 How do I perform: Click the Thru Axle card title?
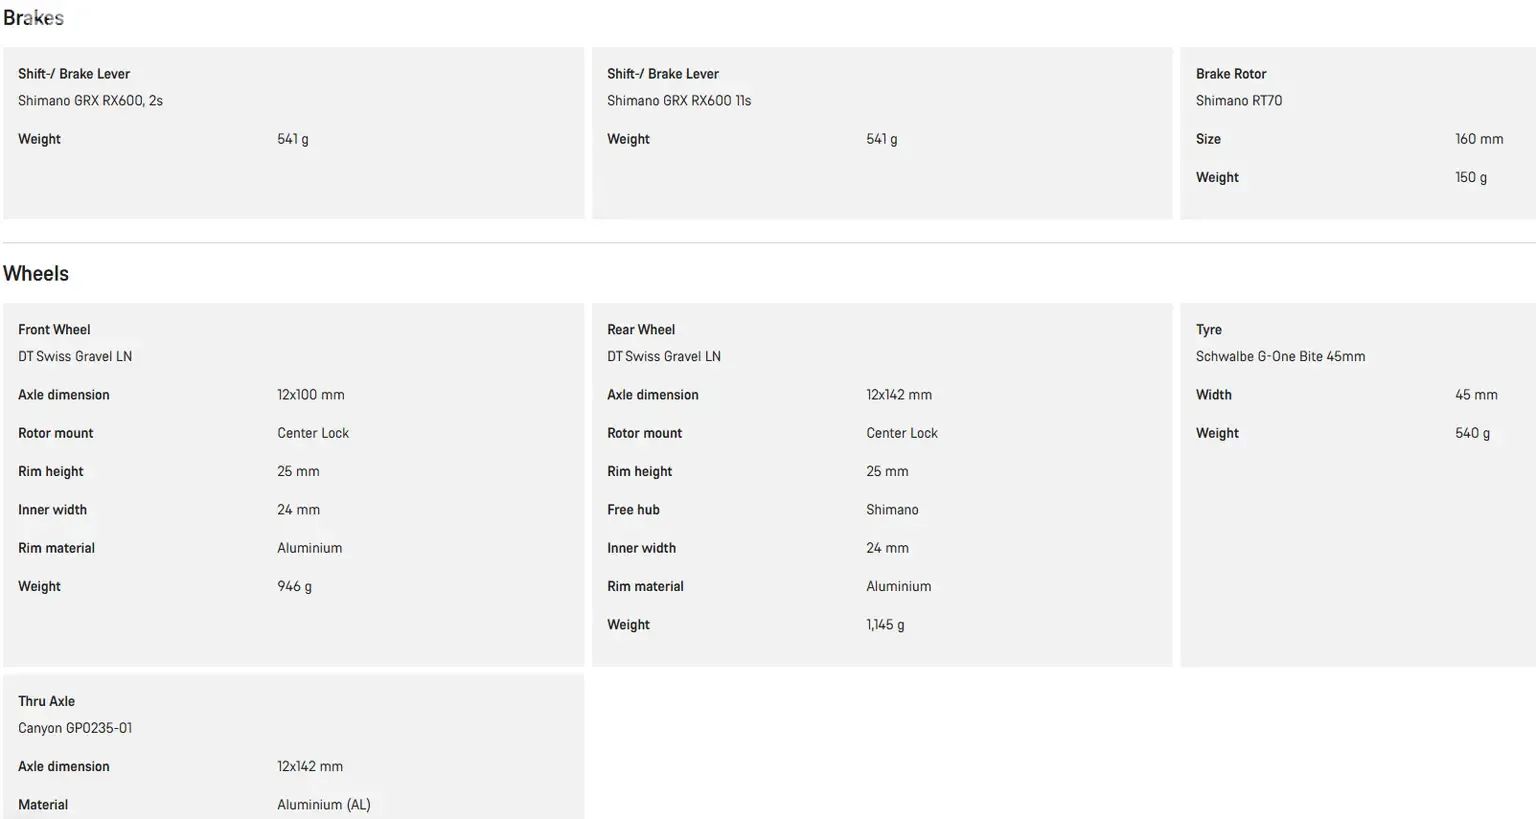[x=46, y=702]
